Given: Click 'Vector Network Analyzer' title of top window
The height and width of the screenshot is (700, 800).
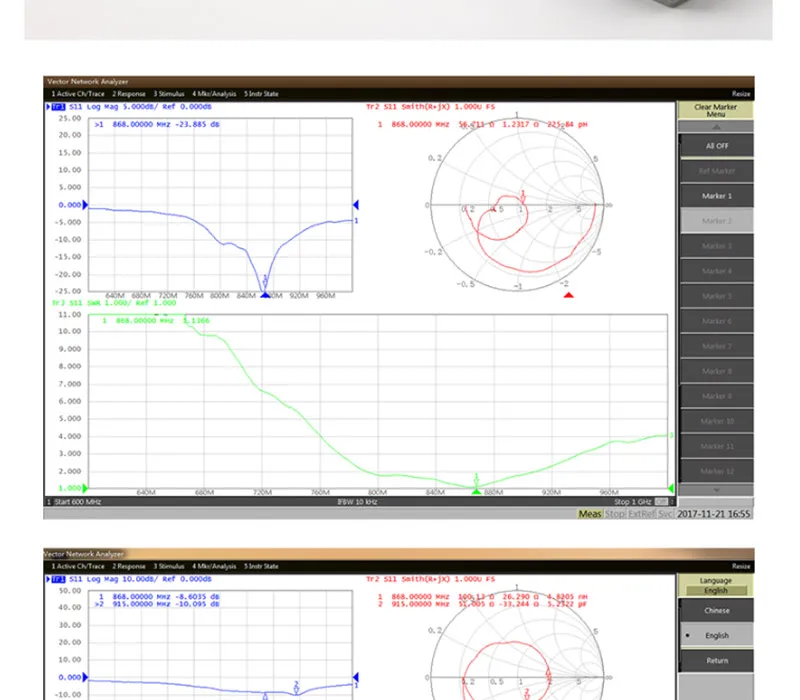Looking at the screenshot, I should click(87, 82).
